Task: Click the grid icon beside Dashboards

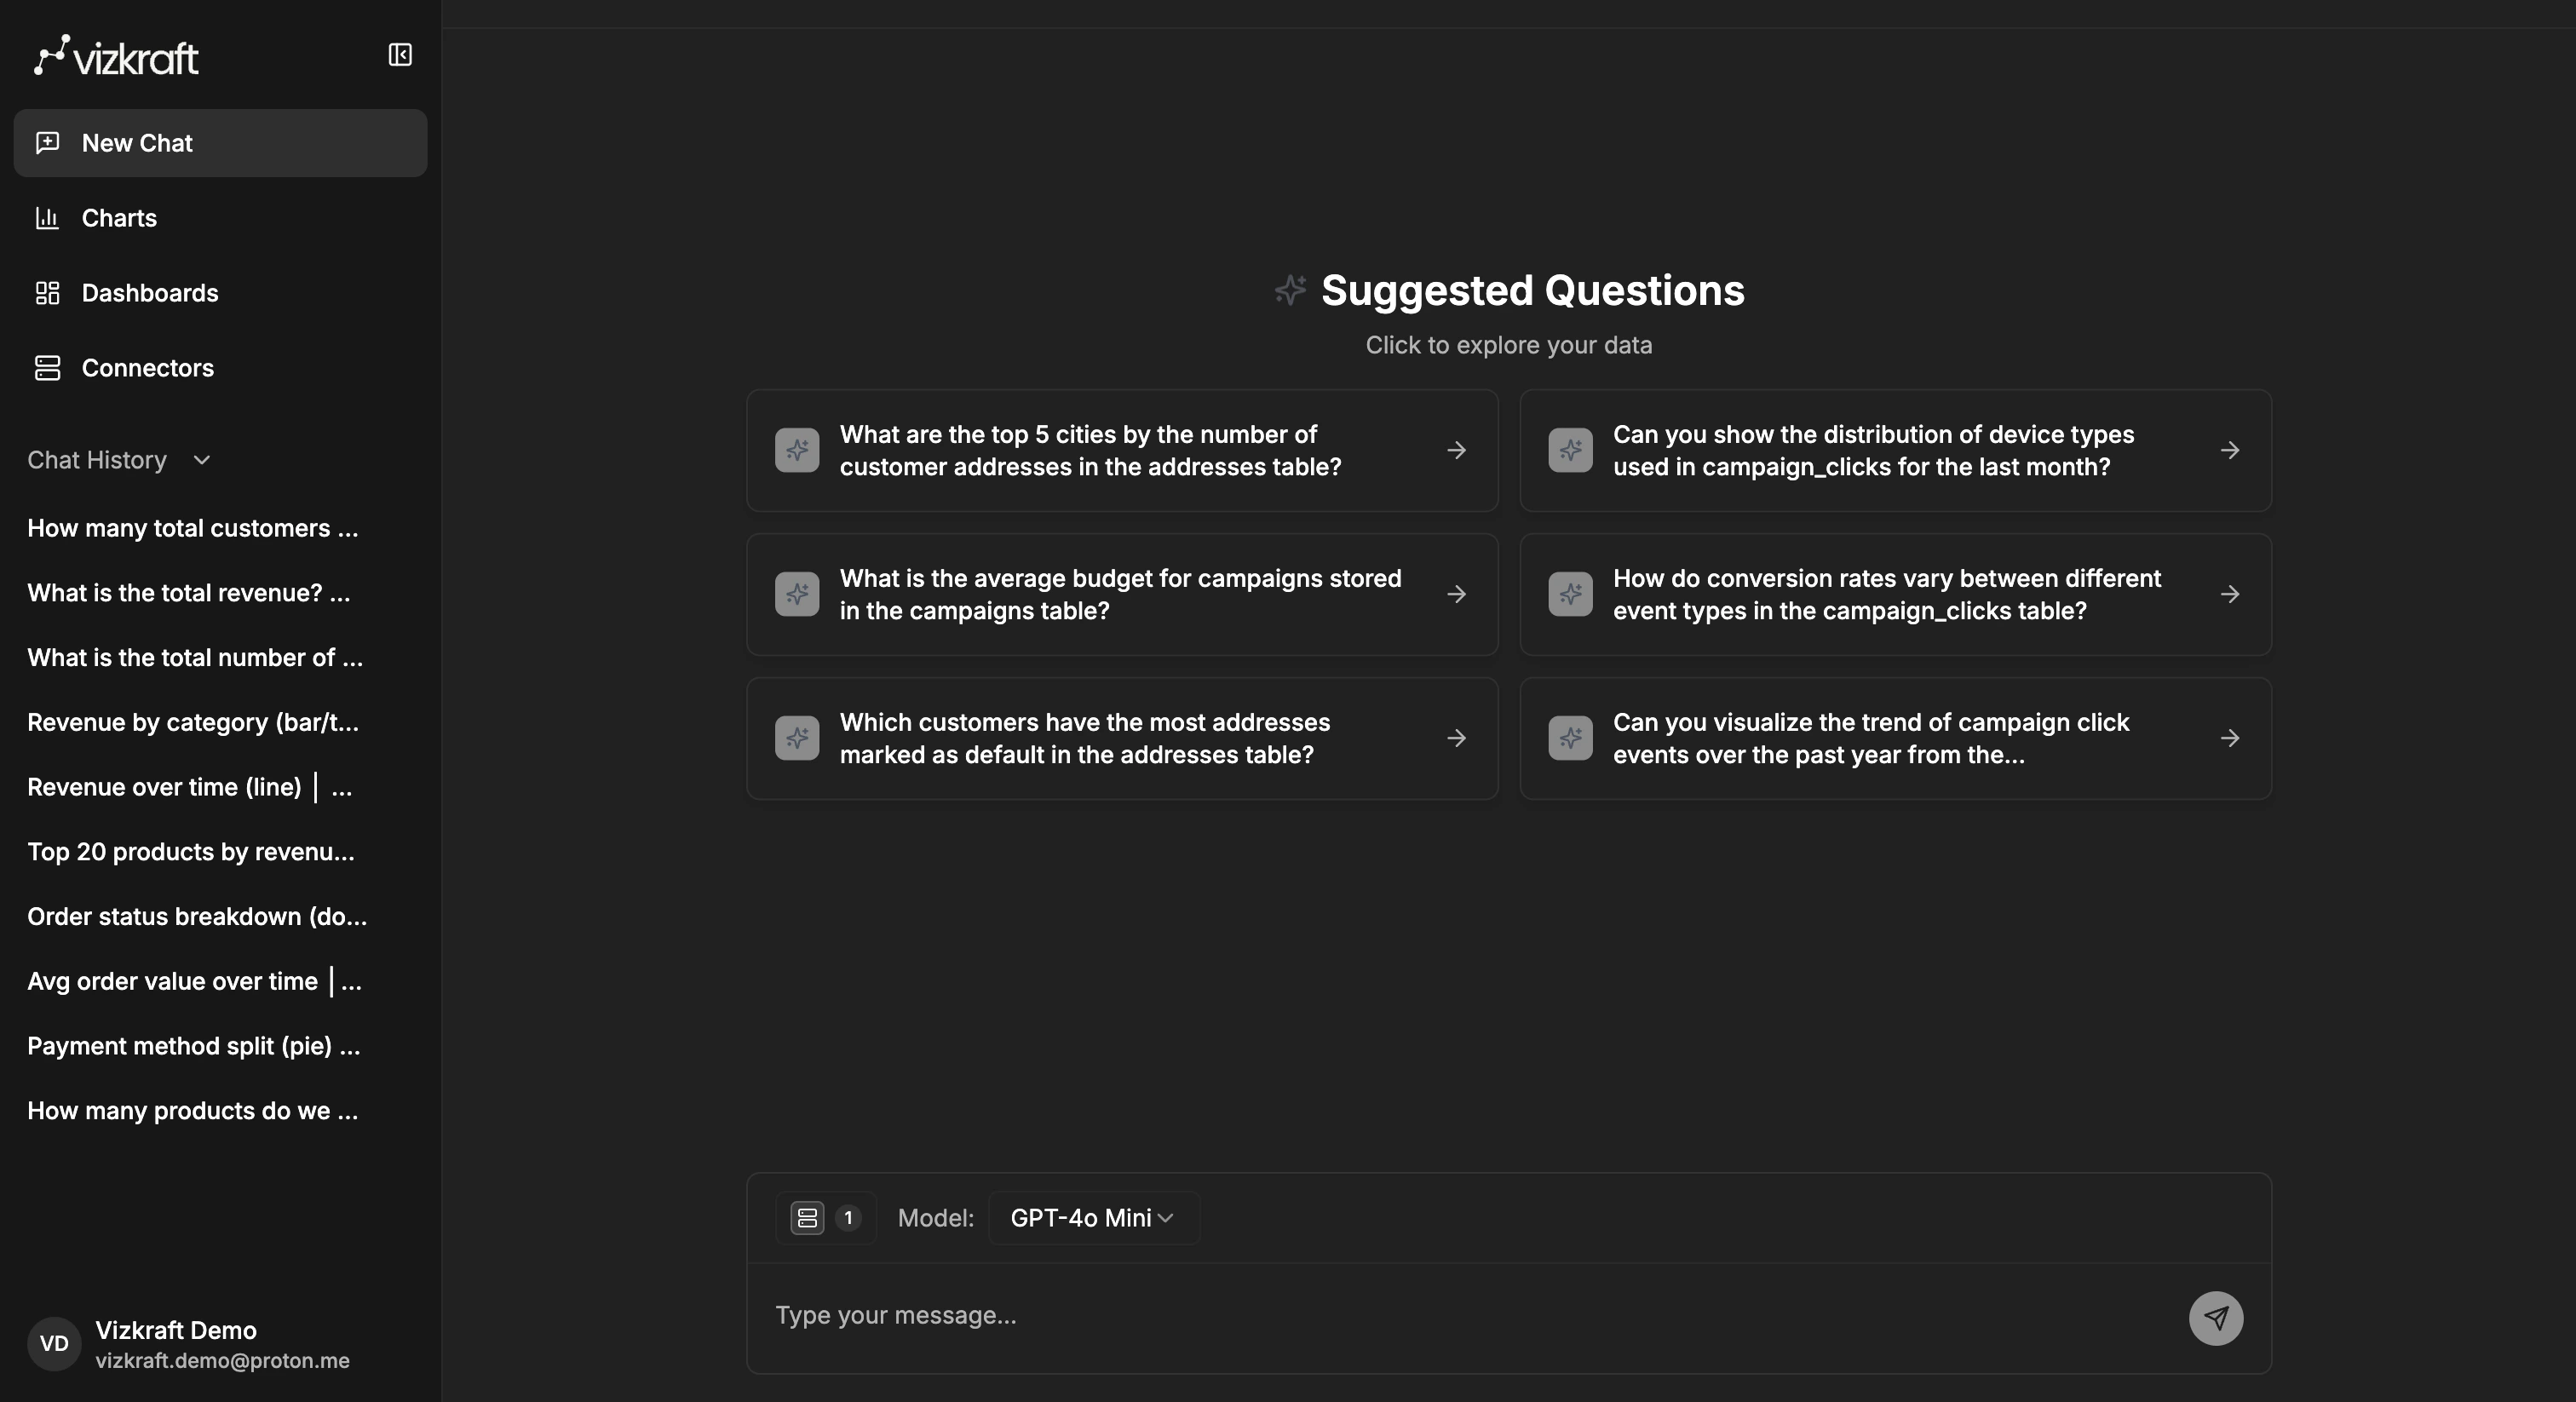Action: (x=46, y=293)
